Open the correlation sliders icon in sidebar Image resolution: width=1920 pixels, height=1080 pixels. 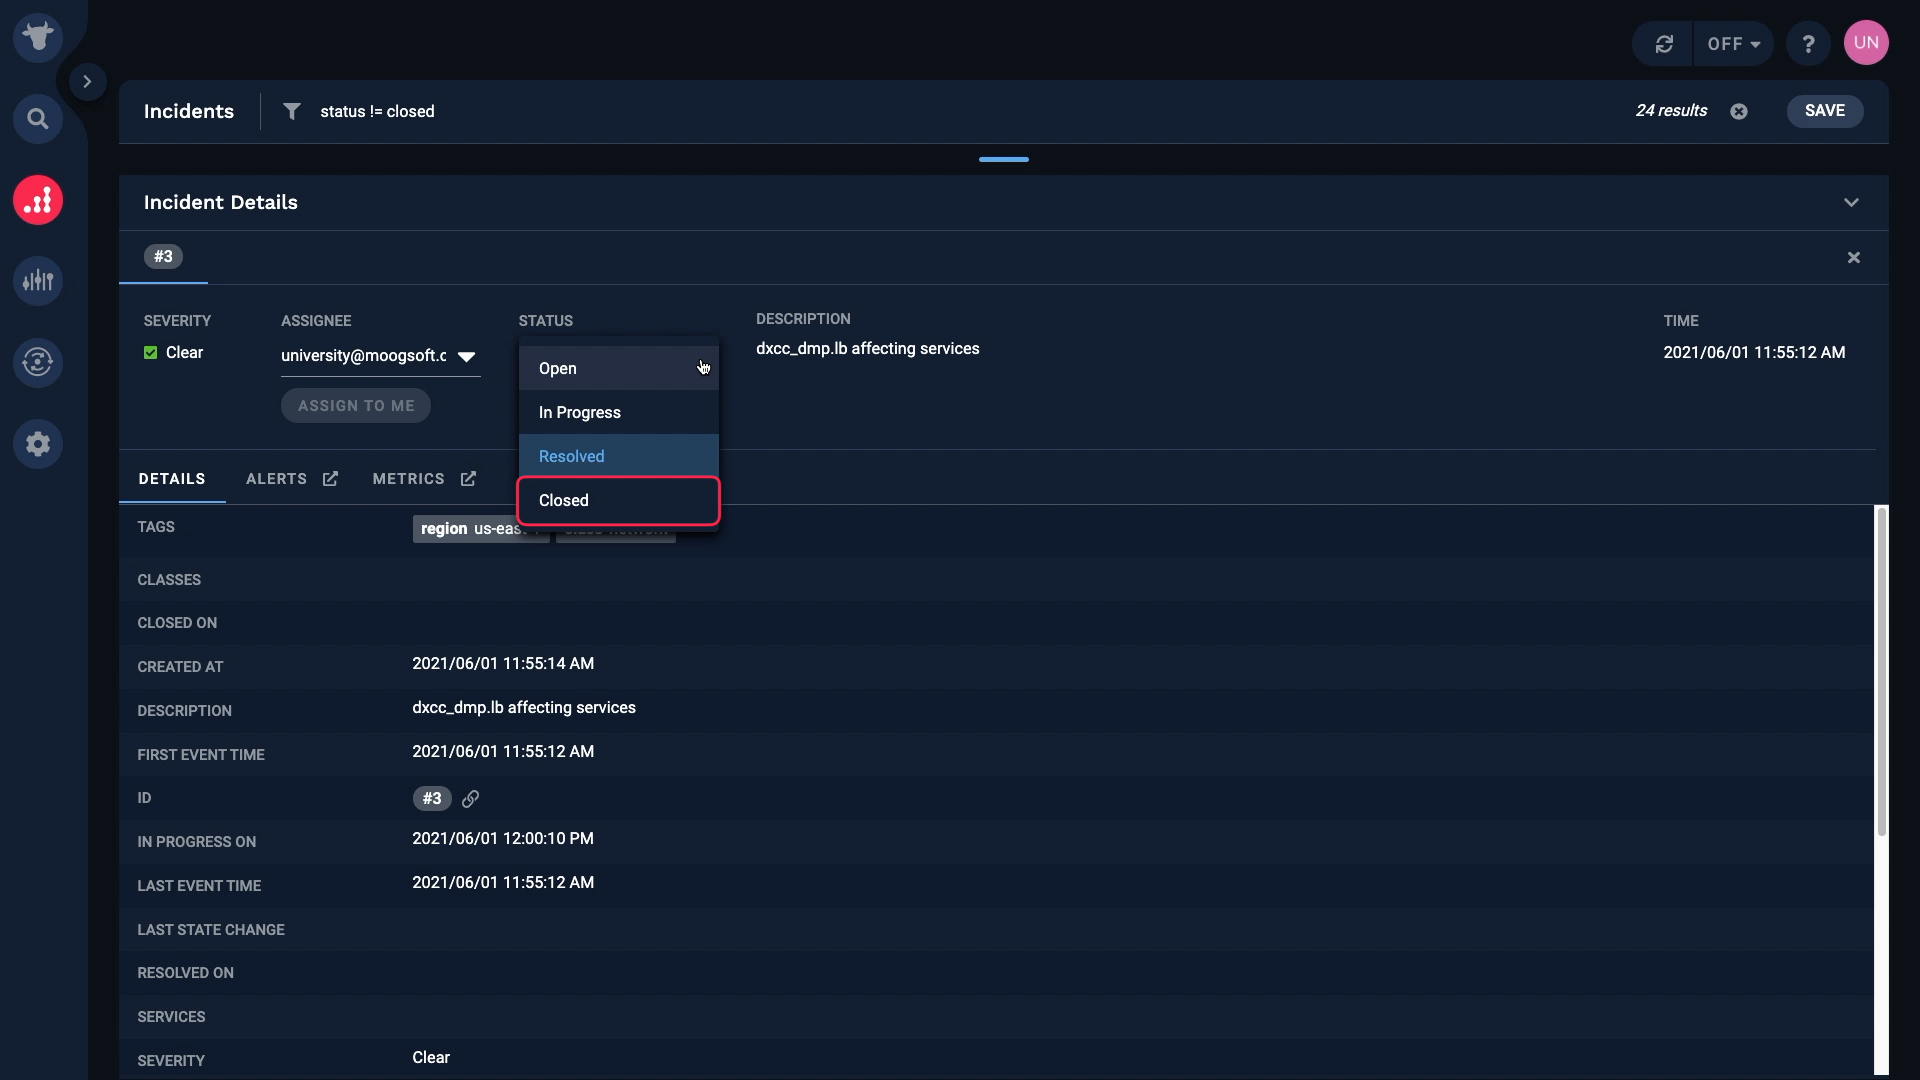tap(38, 281)
